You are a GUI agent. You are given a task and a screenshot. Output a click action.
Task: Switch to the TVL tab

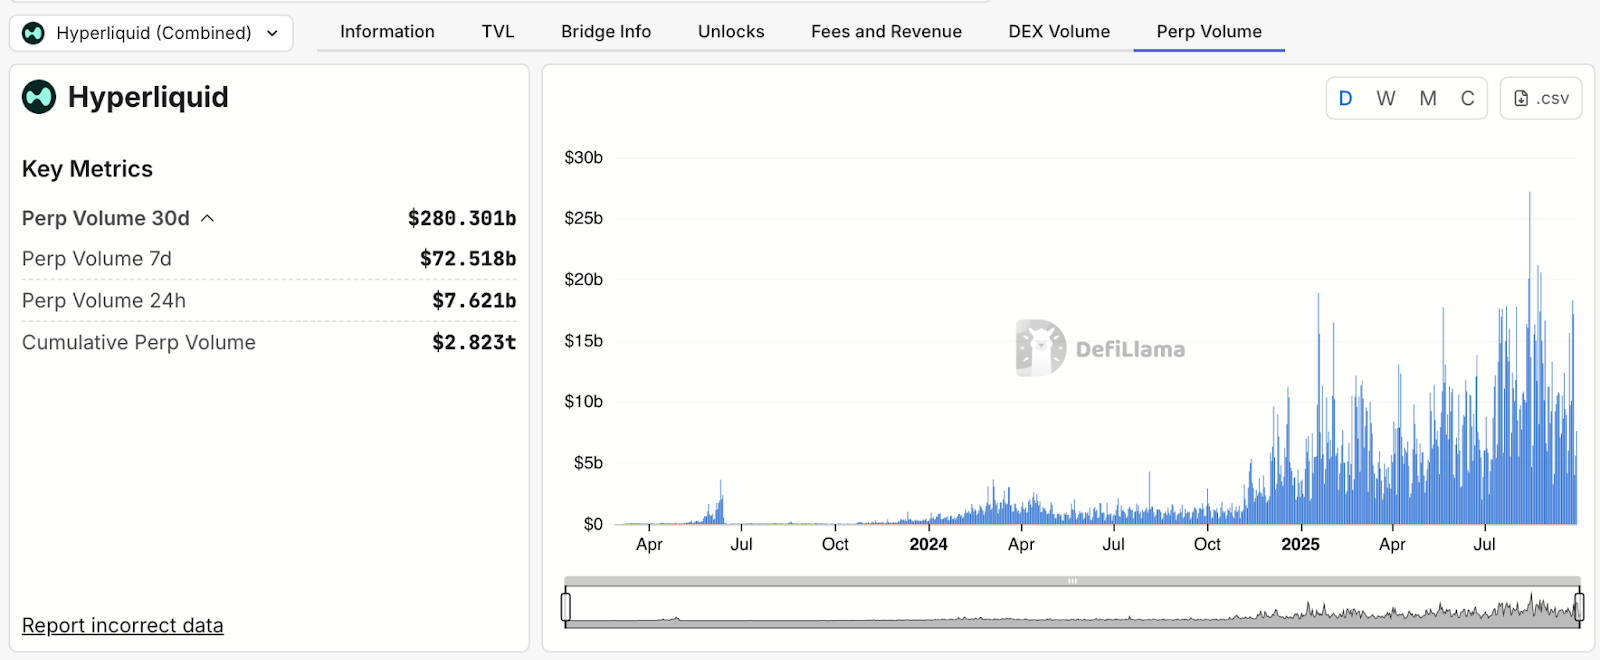tap(498, 31)
